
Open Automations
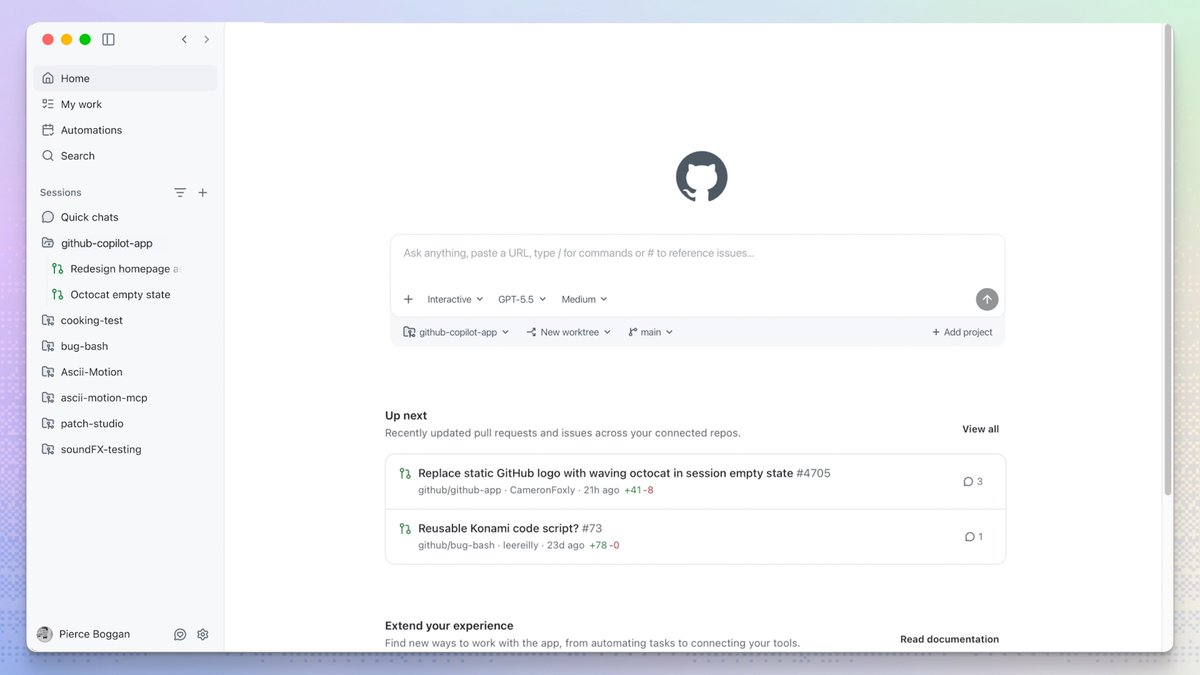(x=125, y=130)
